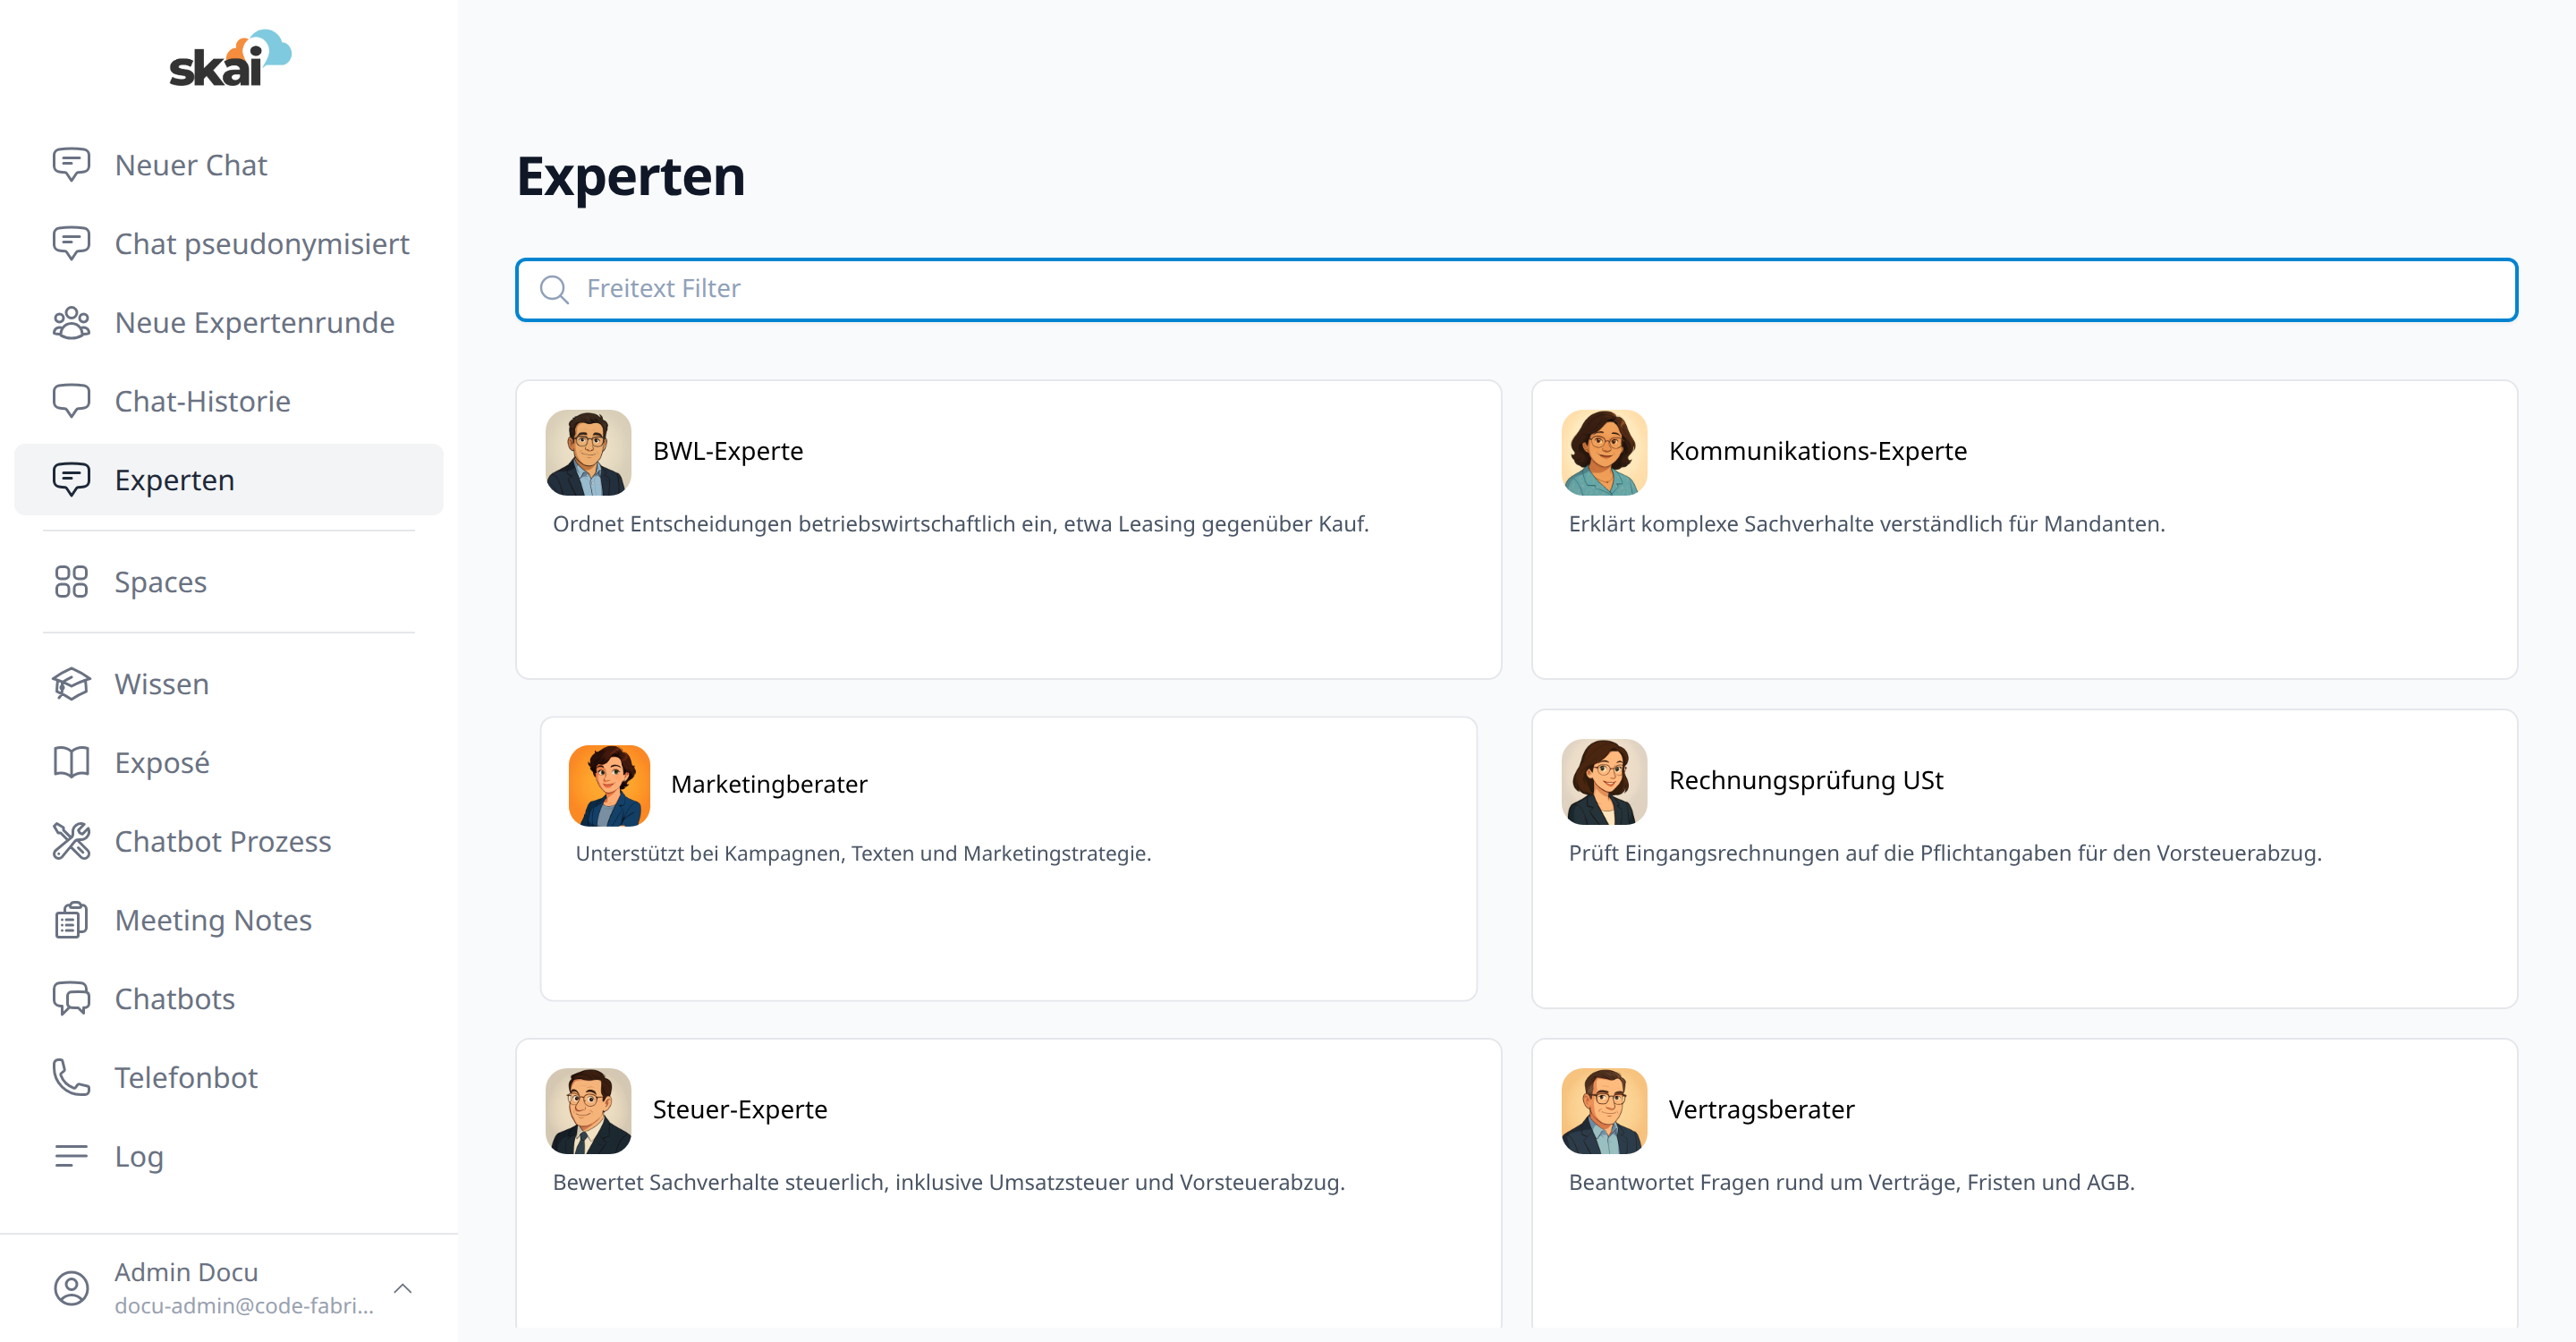Screen dimensions: 2576x1342
Task: Click the Experten page heading
Action: pyautogui.click(x=630, y=177)
